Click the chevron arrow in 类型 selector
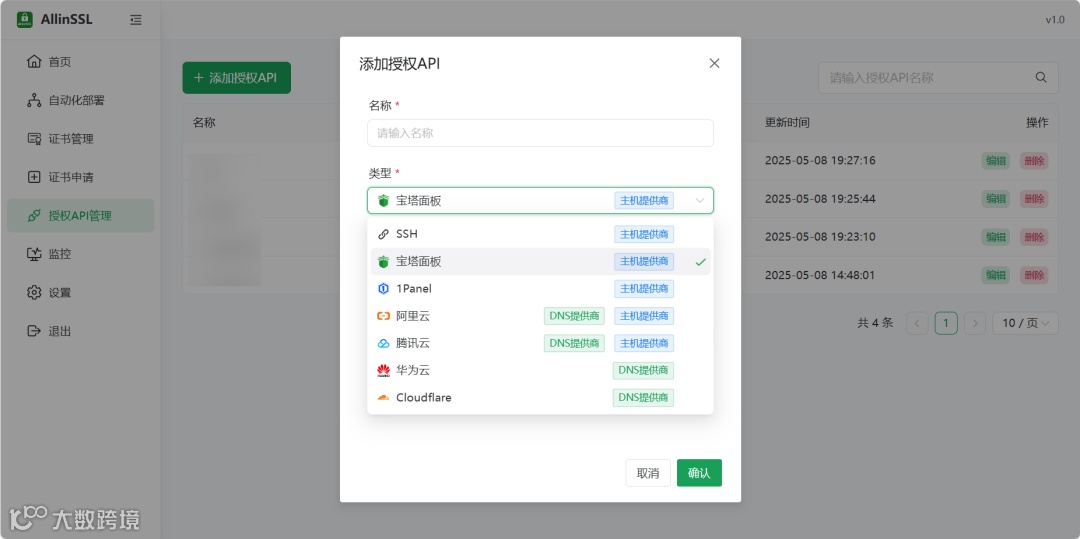This screenshot has height=539, width=1080. [700, 201]
